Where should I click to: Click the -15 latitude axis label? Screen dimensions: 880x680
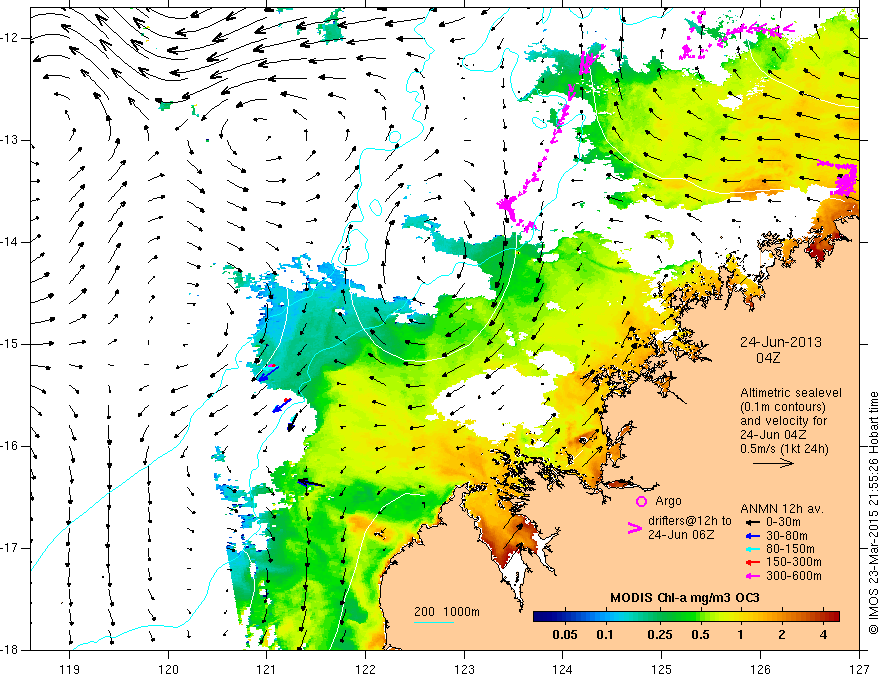coord(10,344)
